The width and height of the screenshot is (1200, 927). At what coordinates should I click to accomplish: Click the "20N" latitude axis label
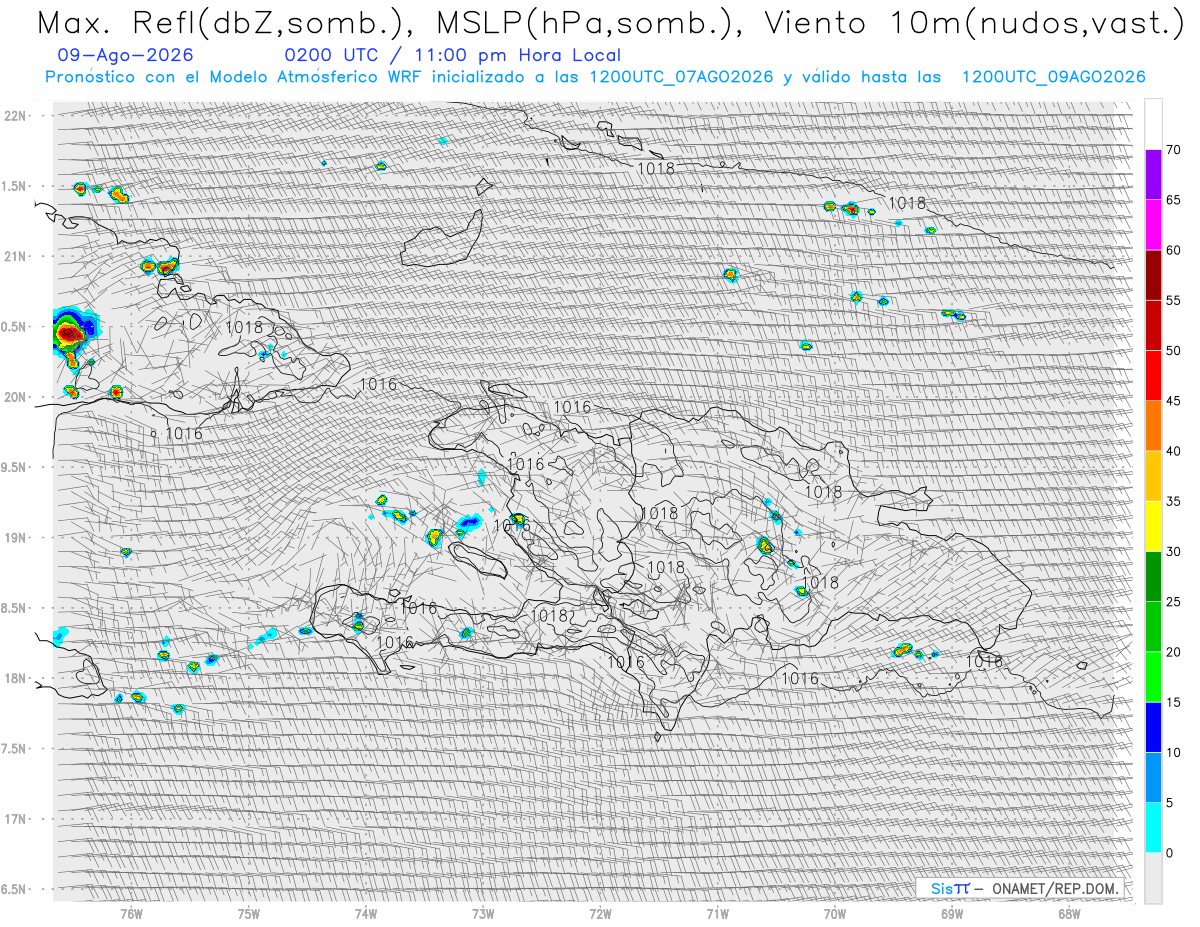point(15,397)
